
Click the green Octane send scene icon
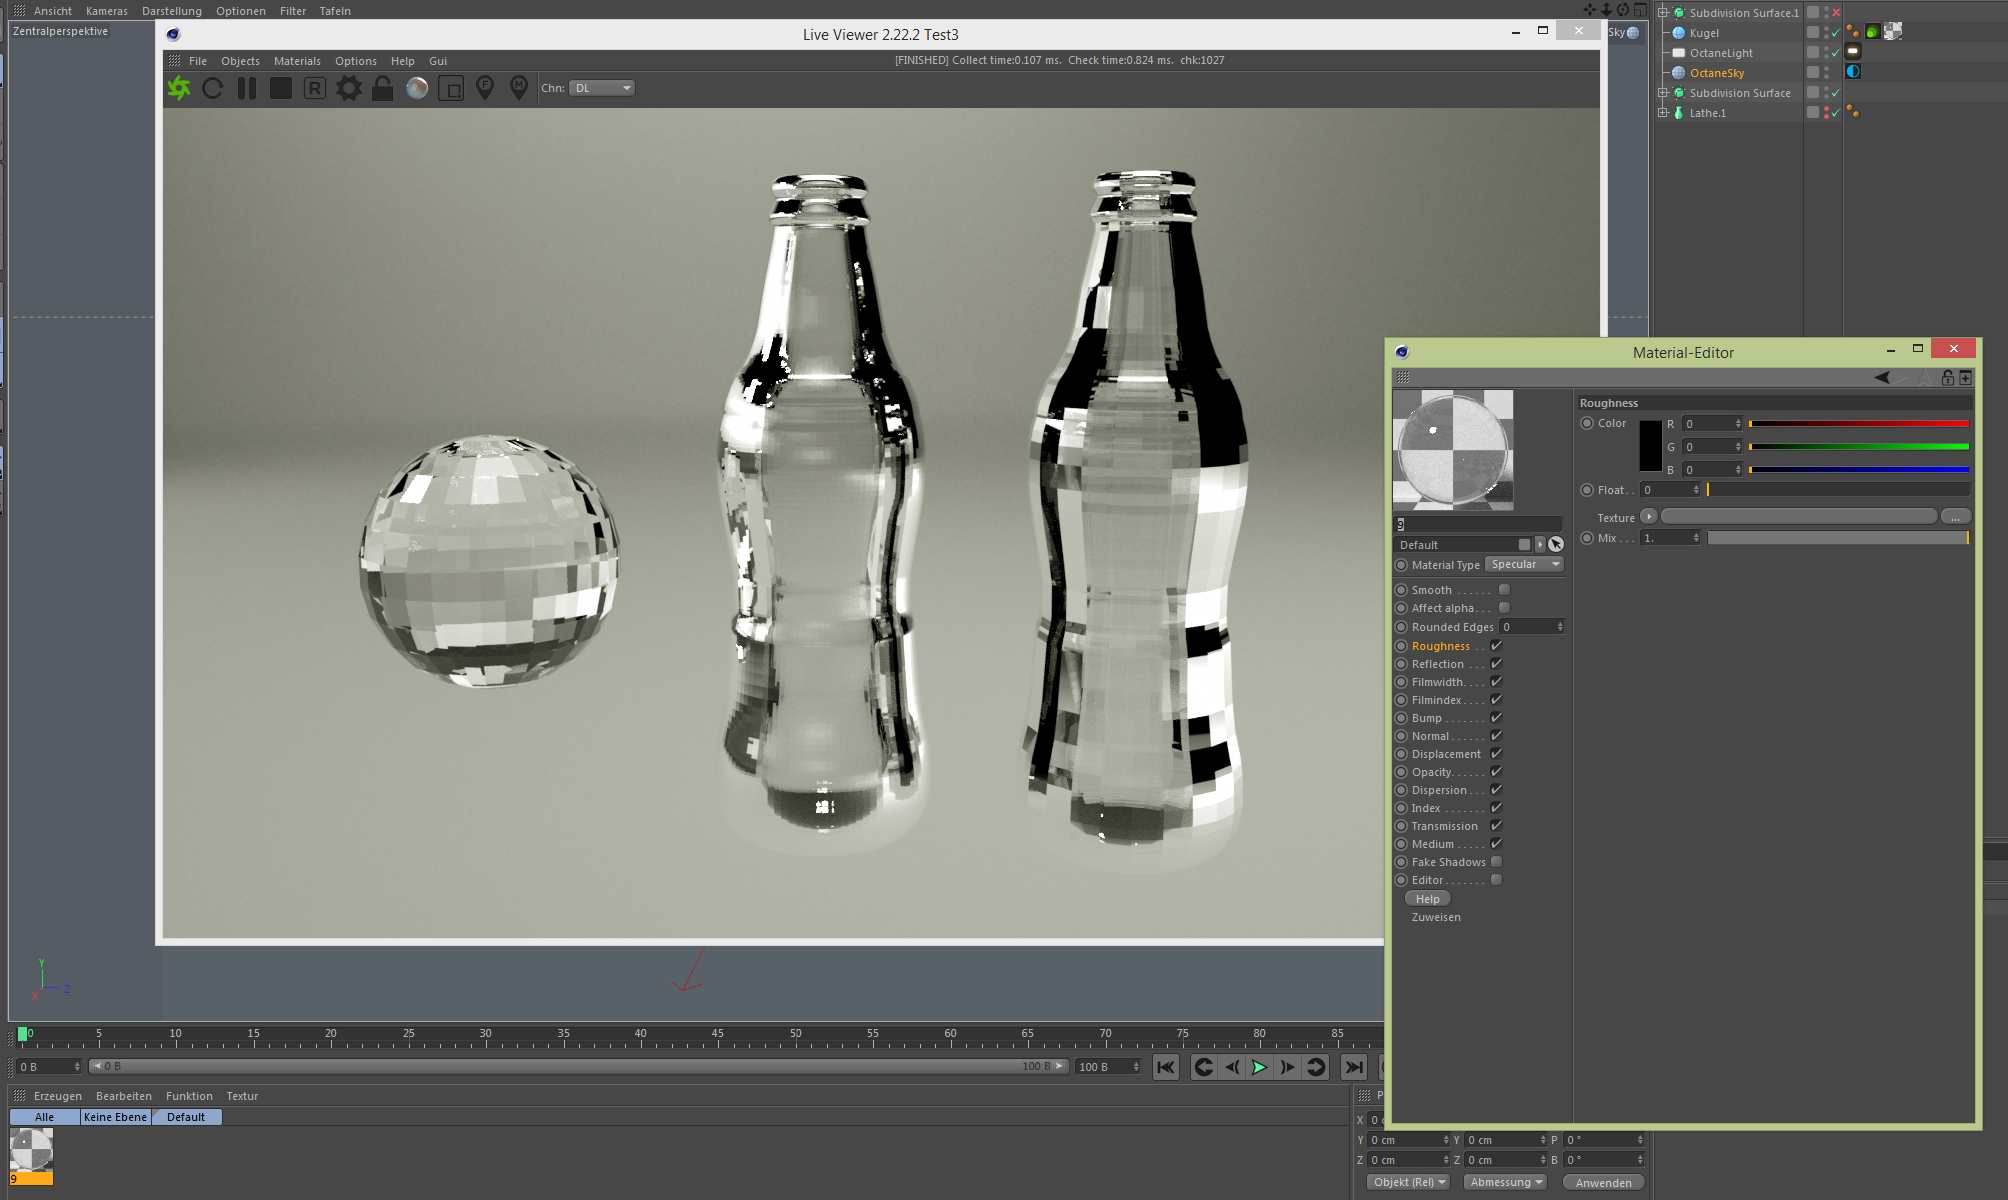[179, 88]
